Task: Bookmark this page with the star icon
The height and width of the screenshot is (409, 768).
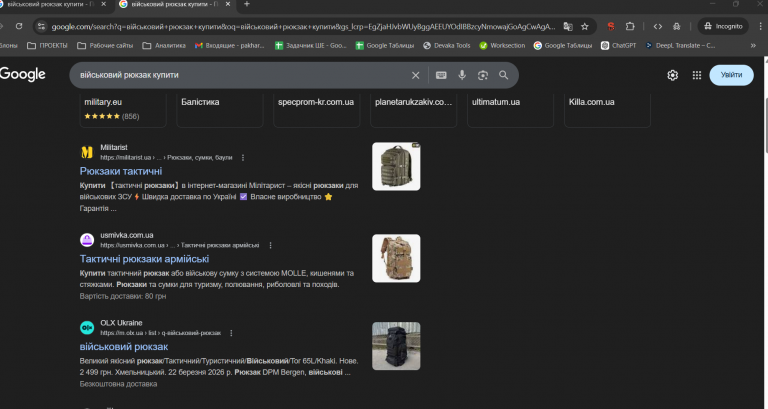Action: 585,26
